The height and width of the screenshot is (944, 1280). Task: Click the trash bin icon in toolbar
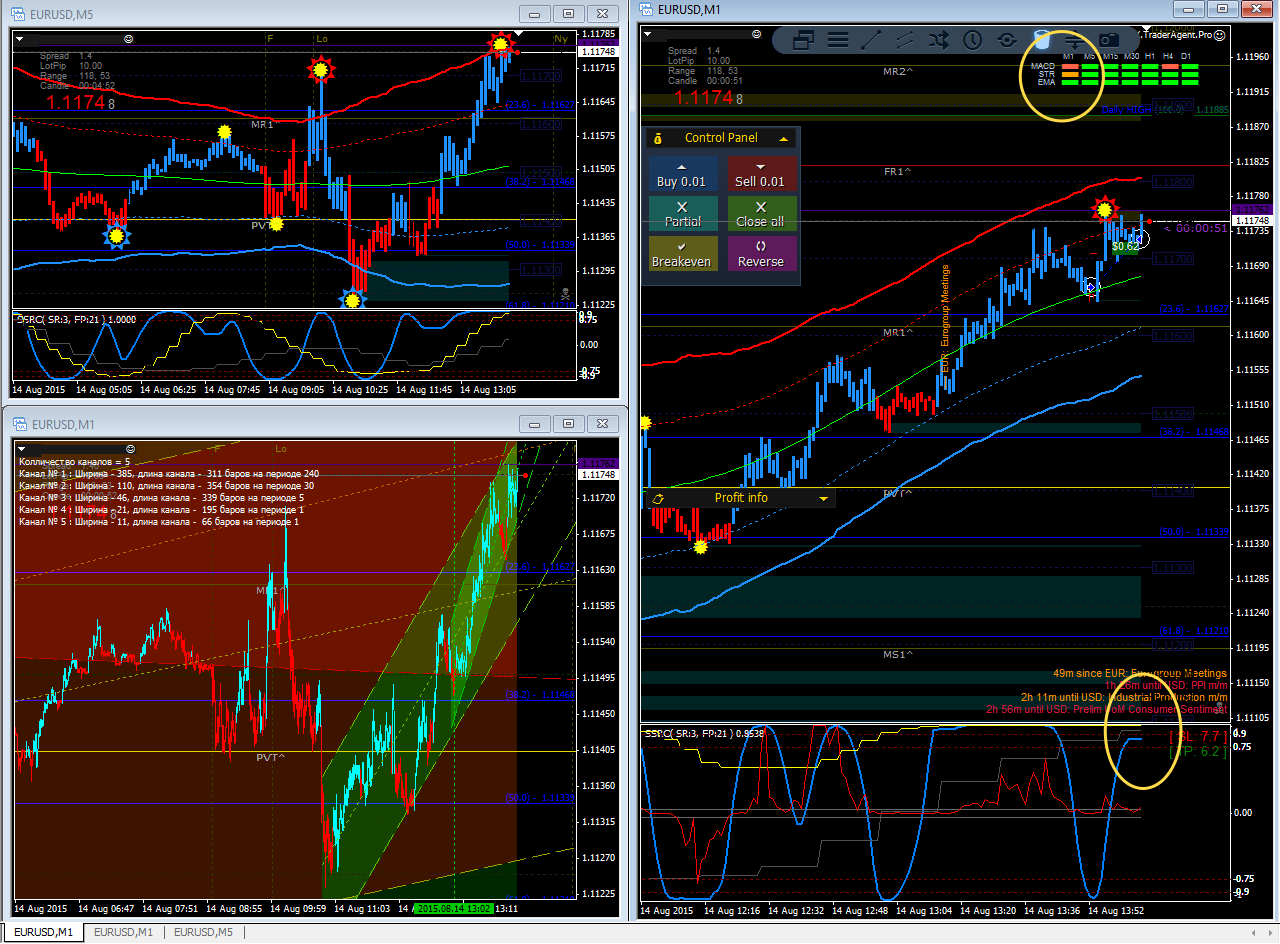(x=1041, y=40)
